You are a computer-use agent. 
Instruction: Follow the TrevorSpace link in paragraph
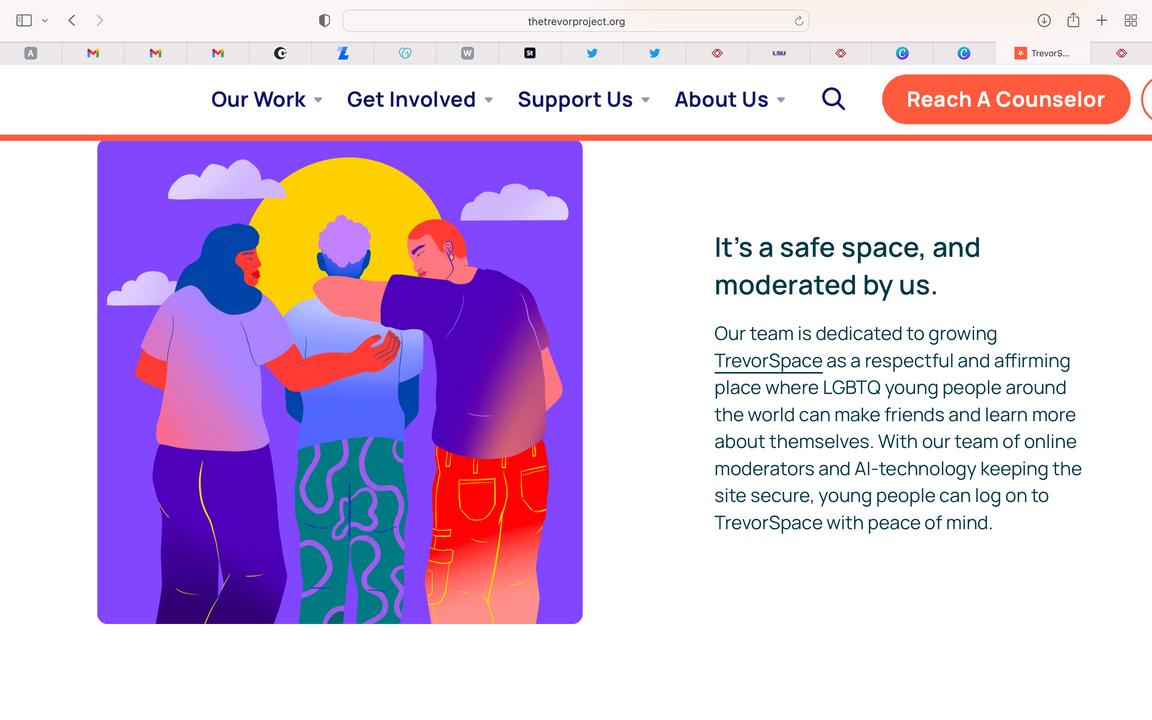(x=768, y=361)
